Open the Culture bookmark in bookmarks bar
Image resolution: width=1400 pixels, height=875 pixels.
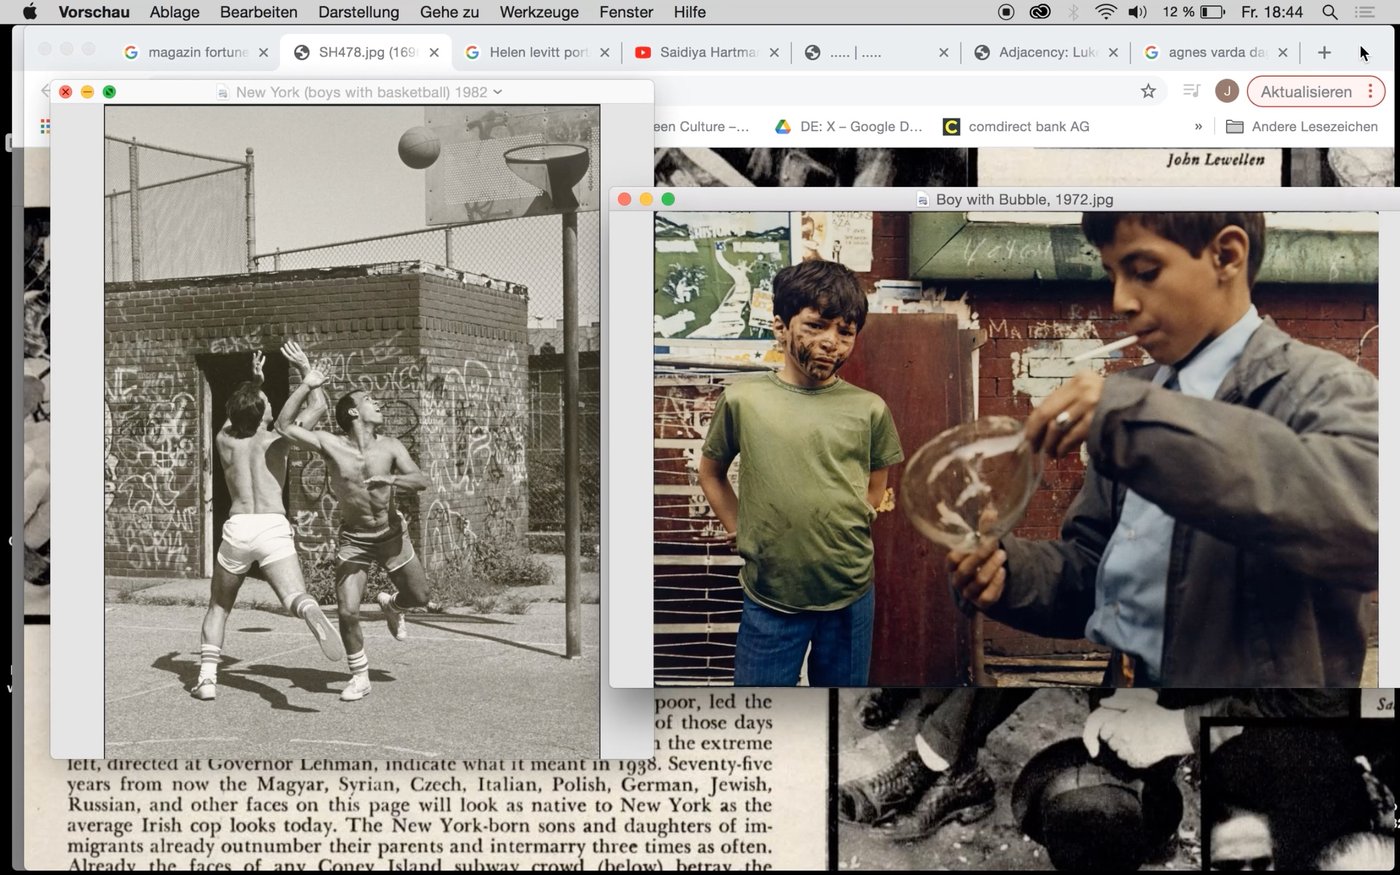(701, 126)
